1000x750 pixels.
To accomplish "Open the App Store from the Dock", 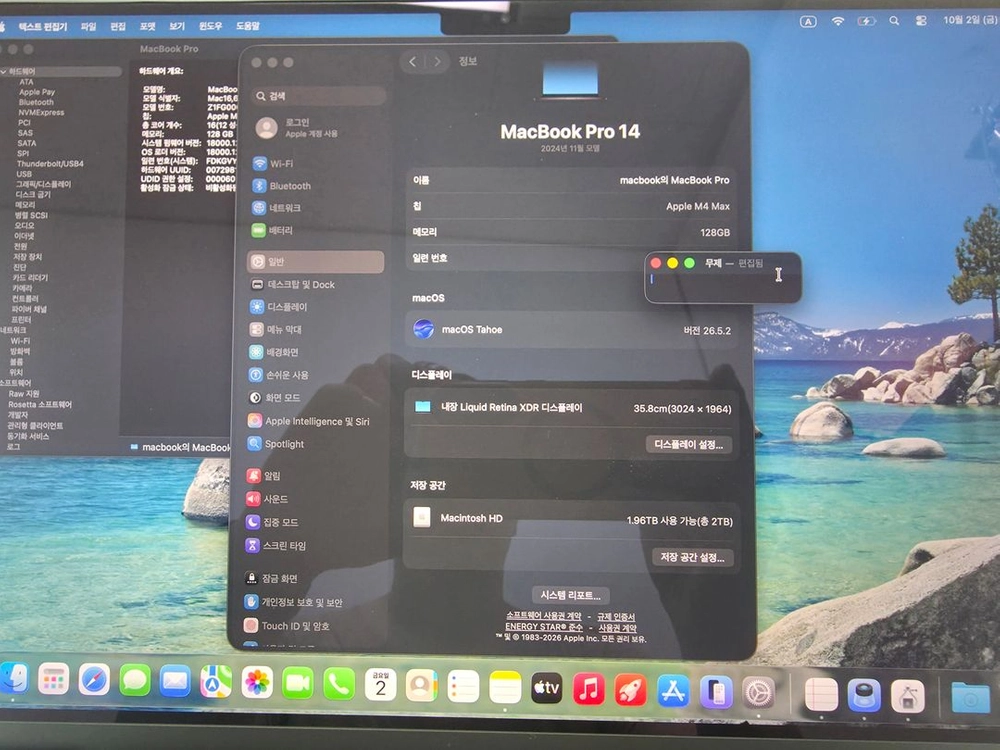I will click(x=673, y=691).
